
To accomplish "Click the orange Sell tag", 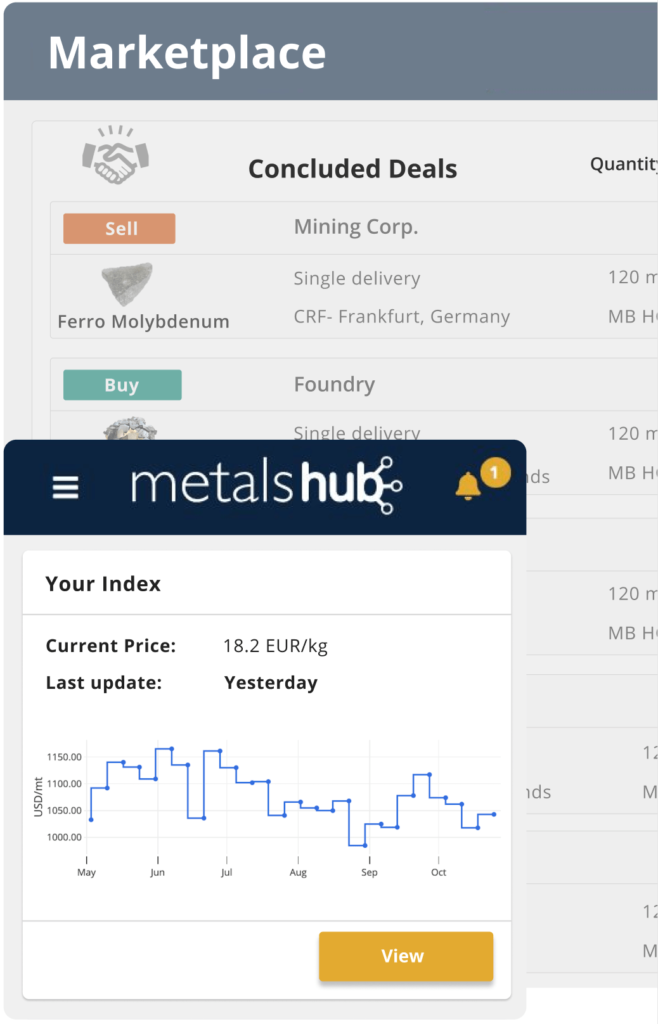I will [119, 229].
